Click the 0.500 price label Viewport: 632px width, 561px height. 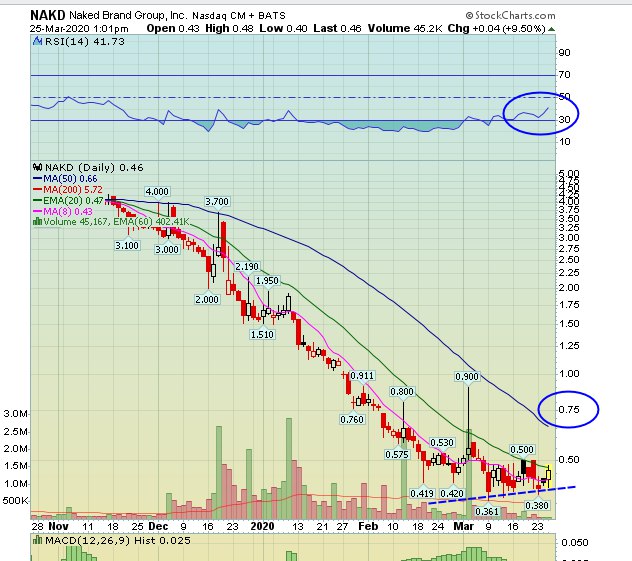tap(522, 449)
